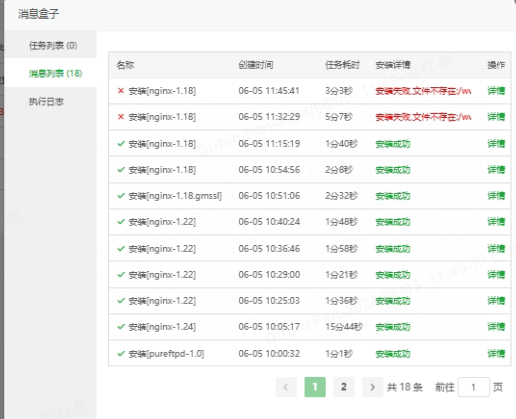Click the 5分7秒 duration cell

click(x=339, y=117)
